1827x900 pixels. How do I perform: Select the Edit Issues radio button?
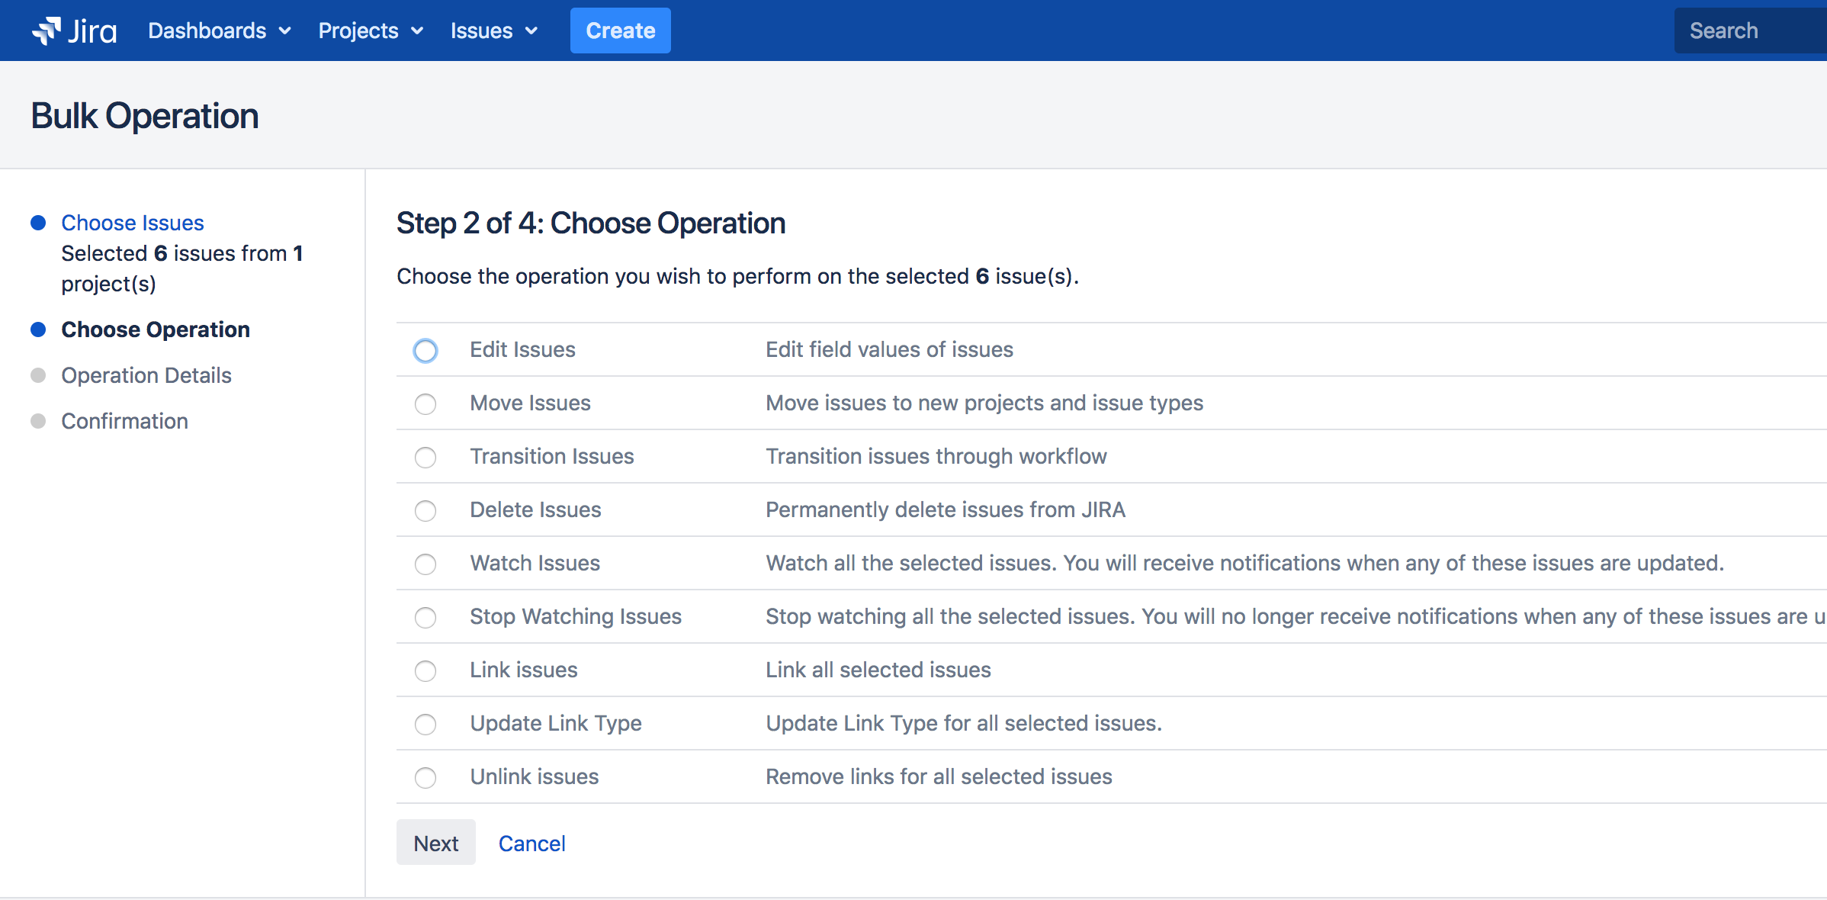425,351
